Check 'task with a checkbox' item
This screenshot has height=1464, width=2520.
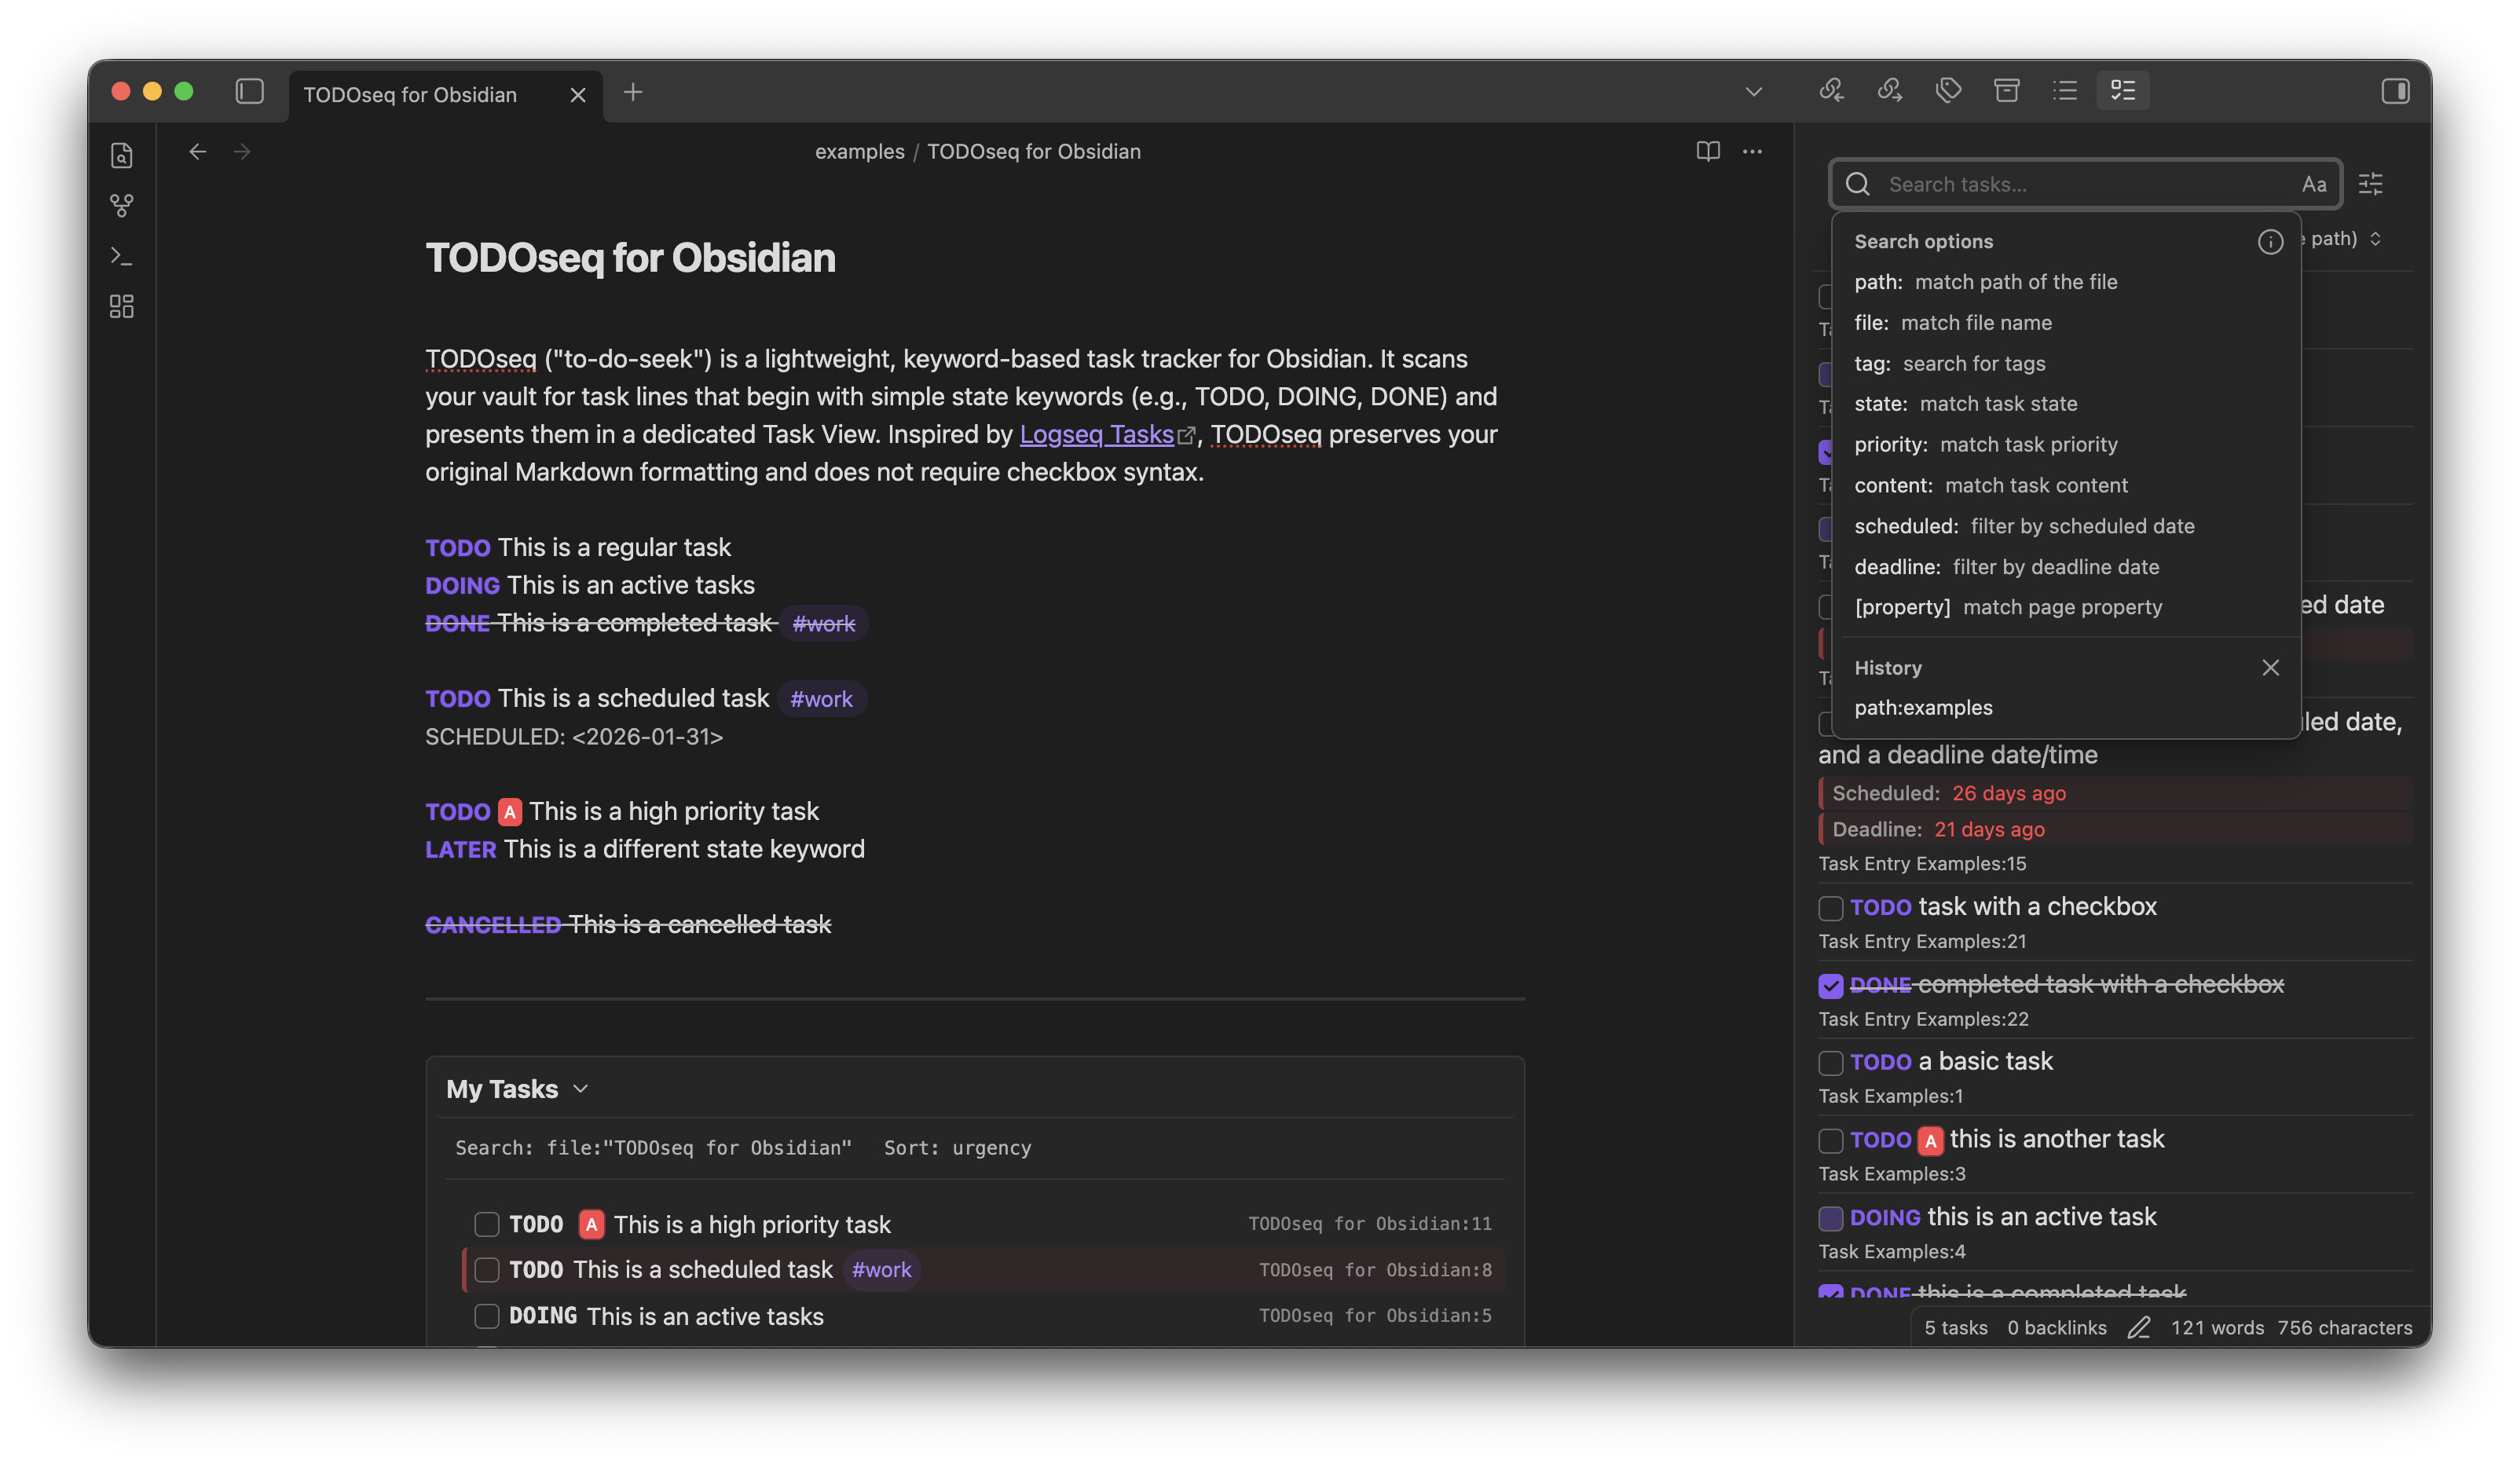1830,908
